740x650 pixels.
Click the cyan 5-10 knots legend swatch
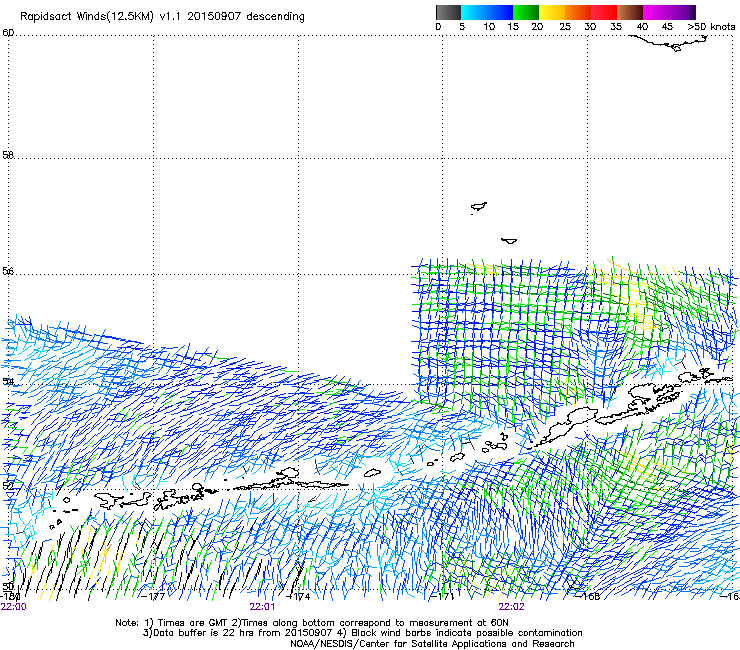[473, 12]
